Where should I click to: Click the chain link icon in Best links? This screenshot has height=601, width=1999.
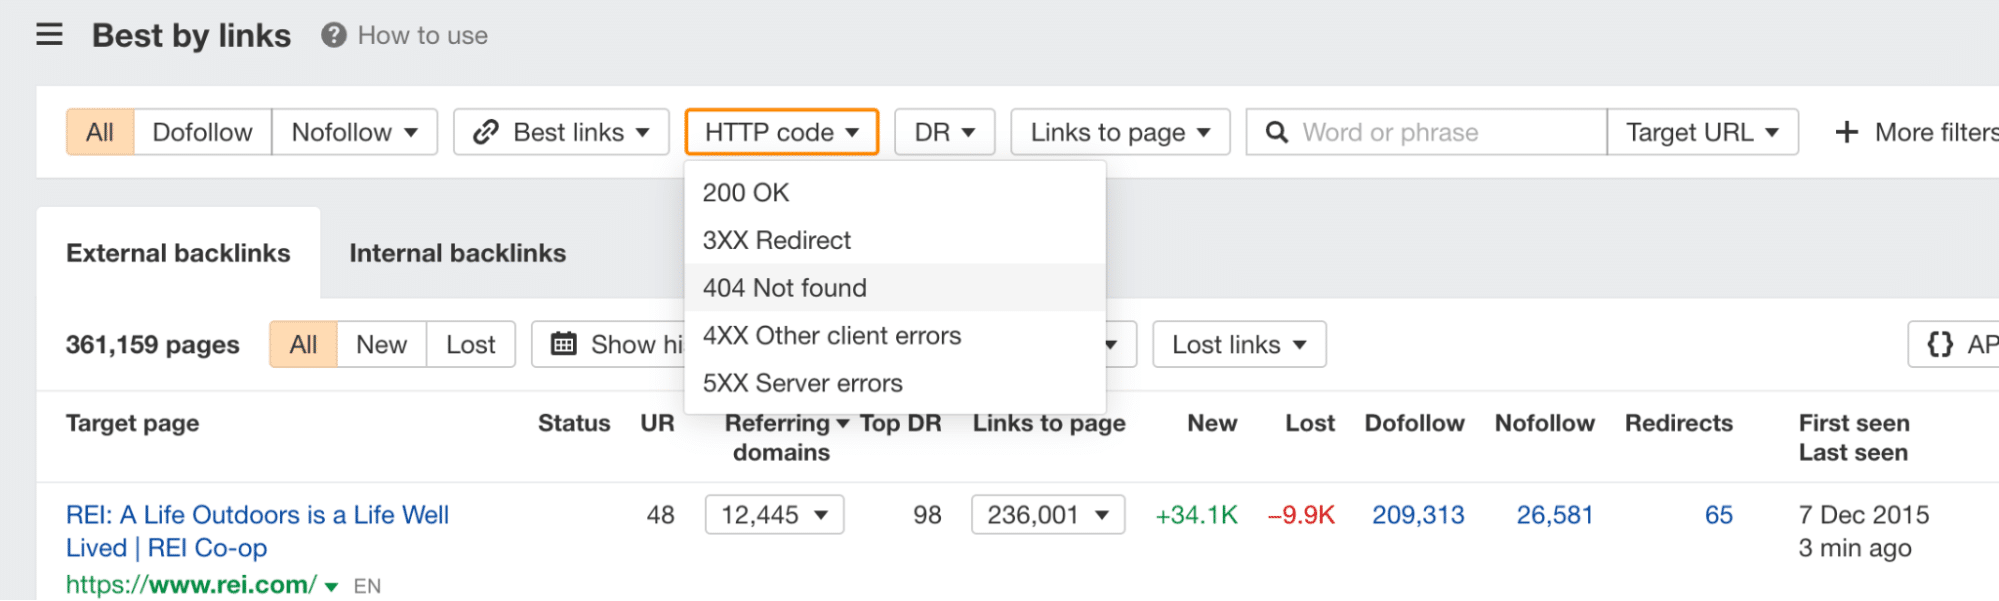coord(486,132)
